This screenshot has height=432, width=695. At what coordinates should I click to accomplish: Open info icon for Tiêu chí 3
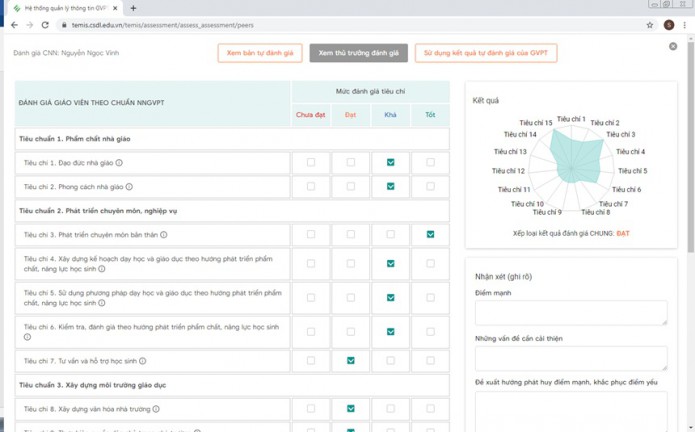[163, 235]
